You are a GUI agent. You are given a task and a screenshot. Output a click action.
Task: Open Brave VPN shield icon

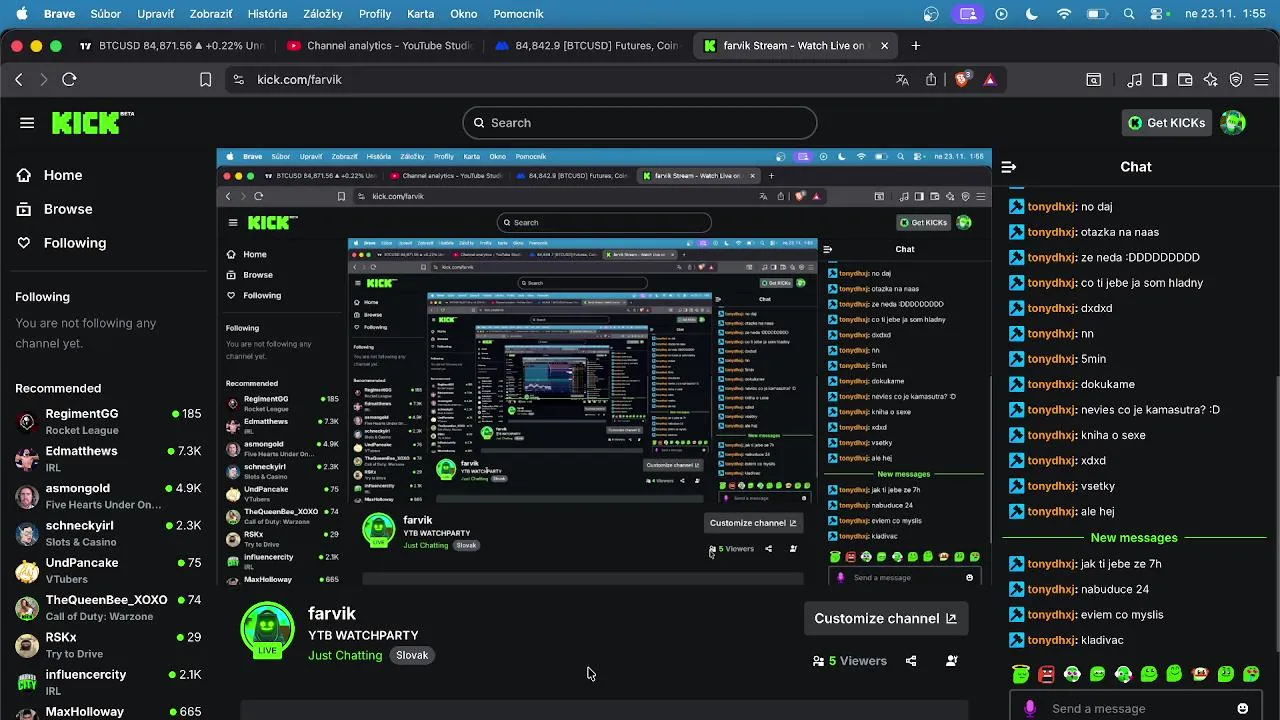[x=1236, y=80]
